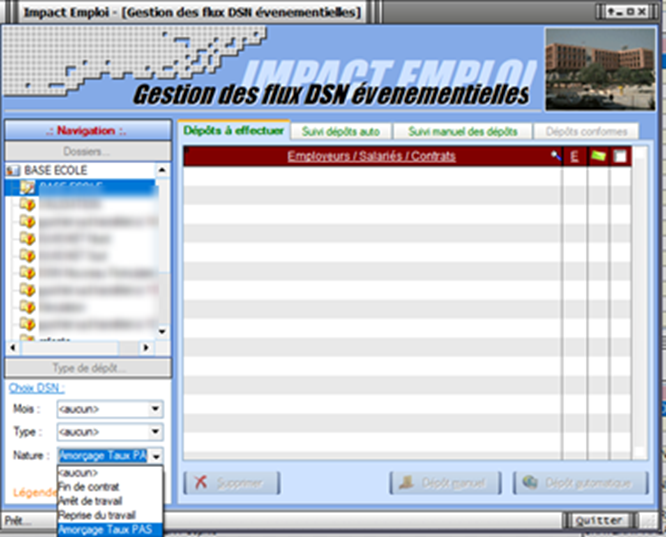Choose <aucun> in the Nature list

coord(110,473)
